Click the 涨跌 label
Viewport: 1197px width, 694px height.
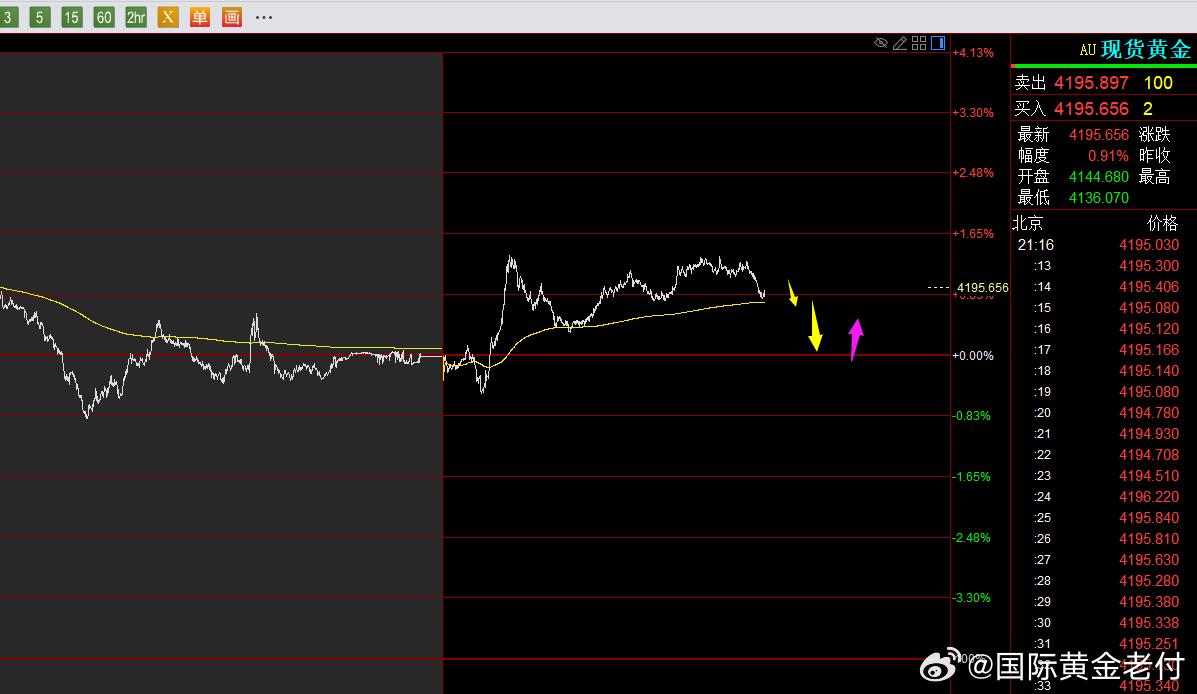pos(1154,135)
